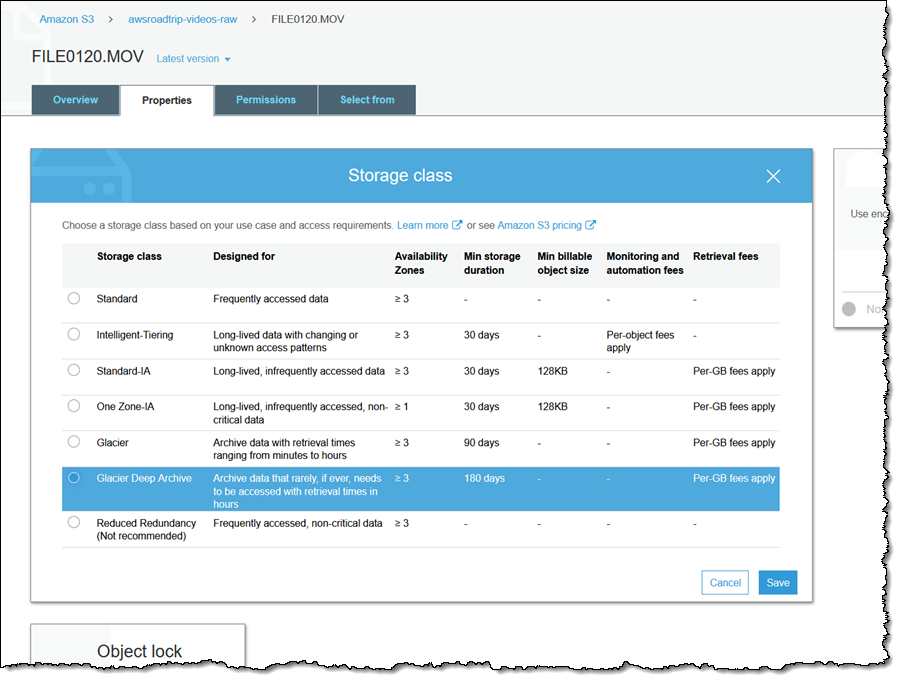Click the Retrieval fees column header
The image size is (900, 680).
726,256
